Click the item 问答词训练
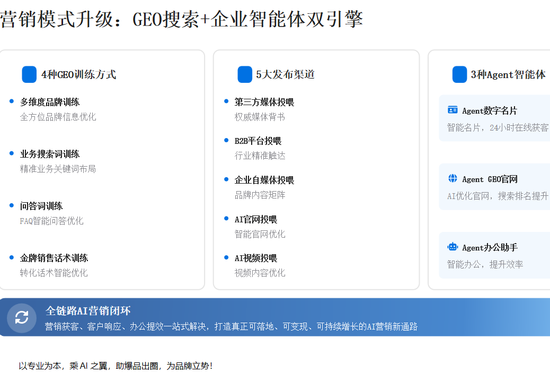Image resolution: width=550 pixels, height=381 pixels. 41,206
